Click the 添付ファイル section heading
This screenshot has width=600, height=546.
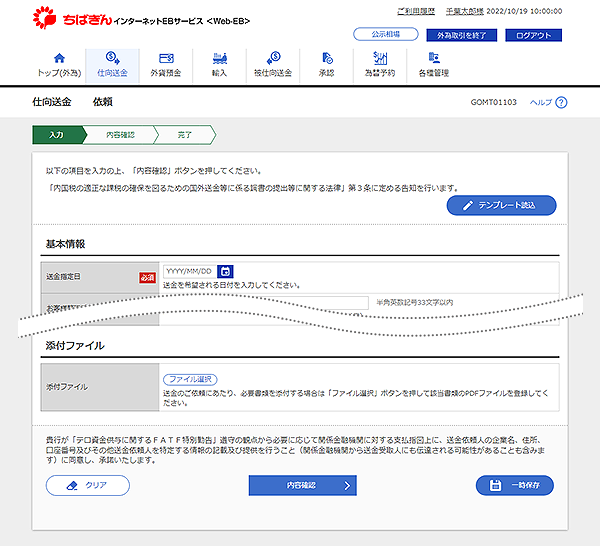75,346
